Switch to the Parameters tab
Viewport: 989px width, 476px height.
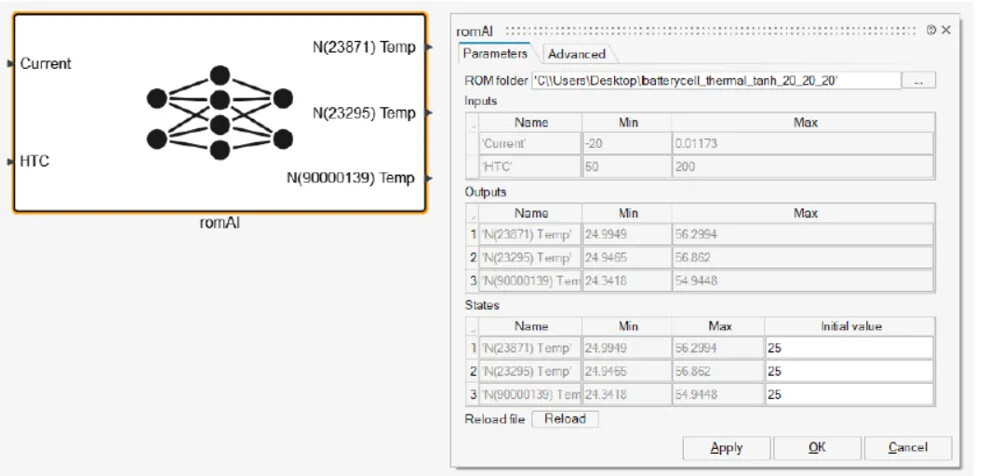pyautogui.click(x=495, y=54)
